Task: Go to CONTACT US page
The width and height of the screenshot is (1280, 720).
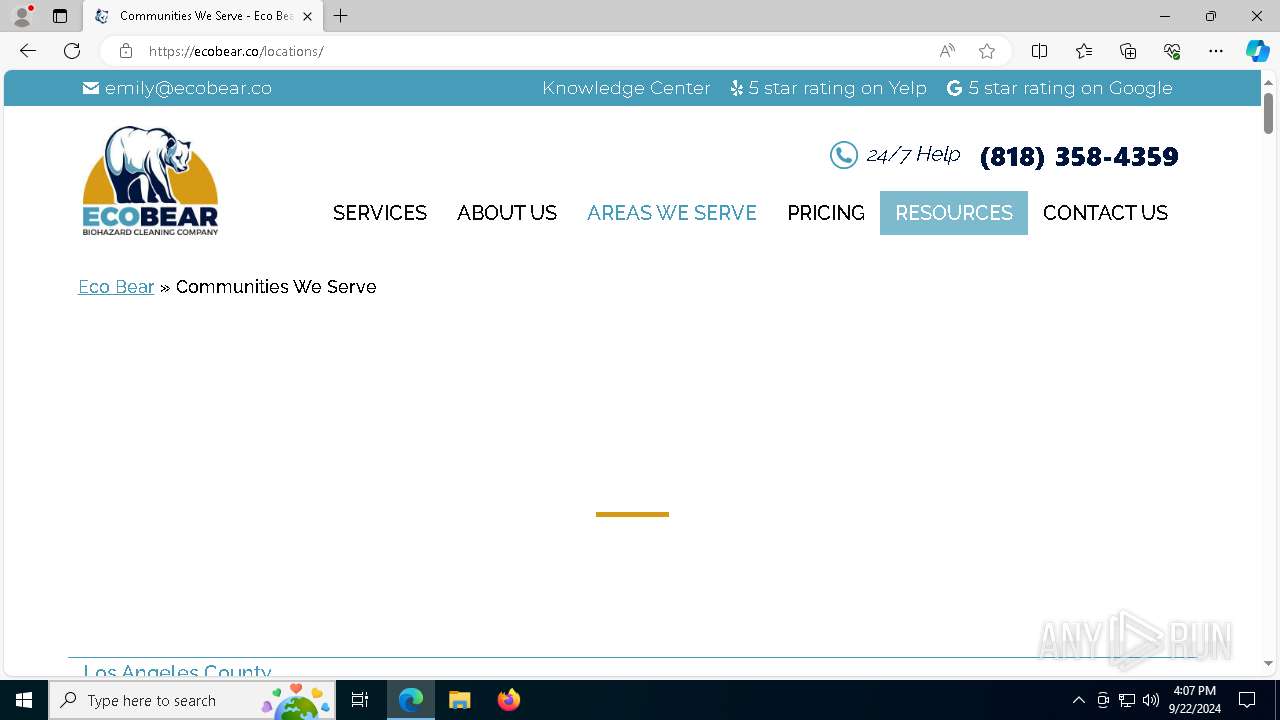Action: (1105, 213)
